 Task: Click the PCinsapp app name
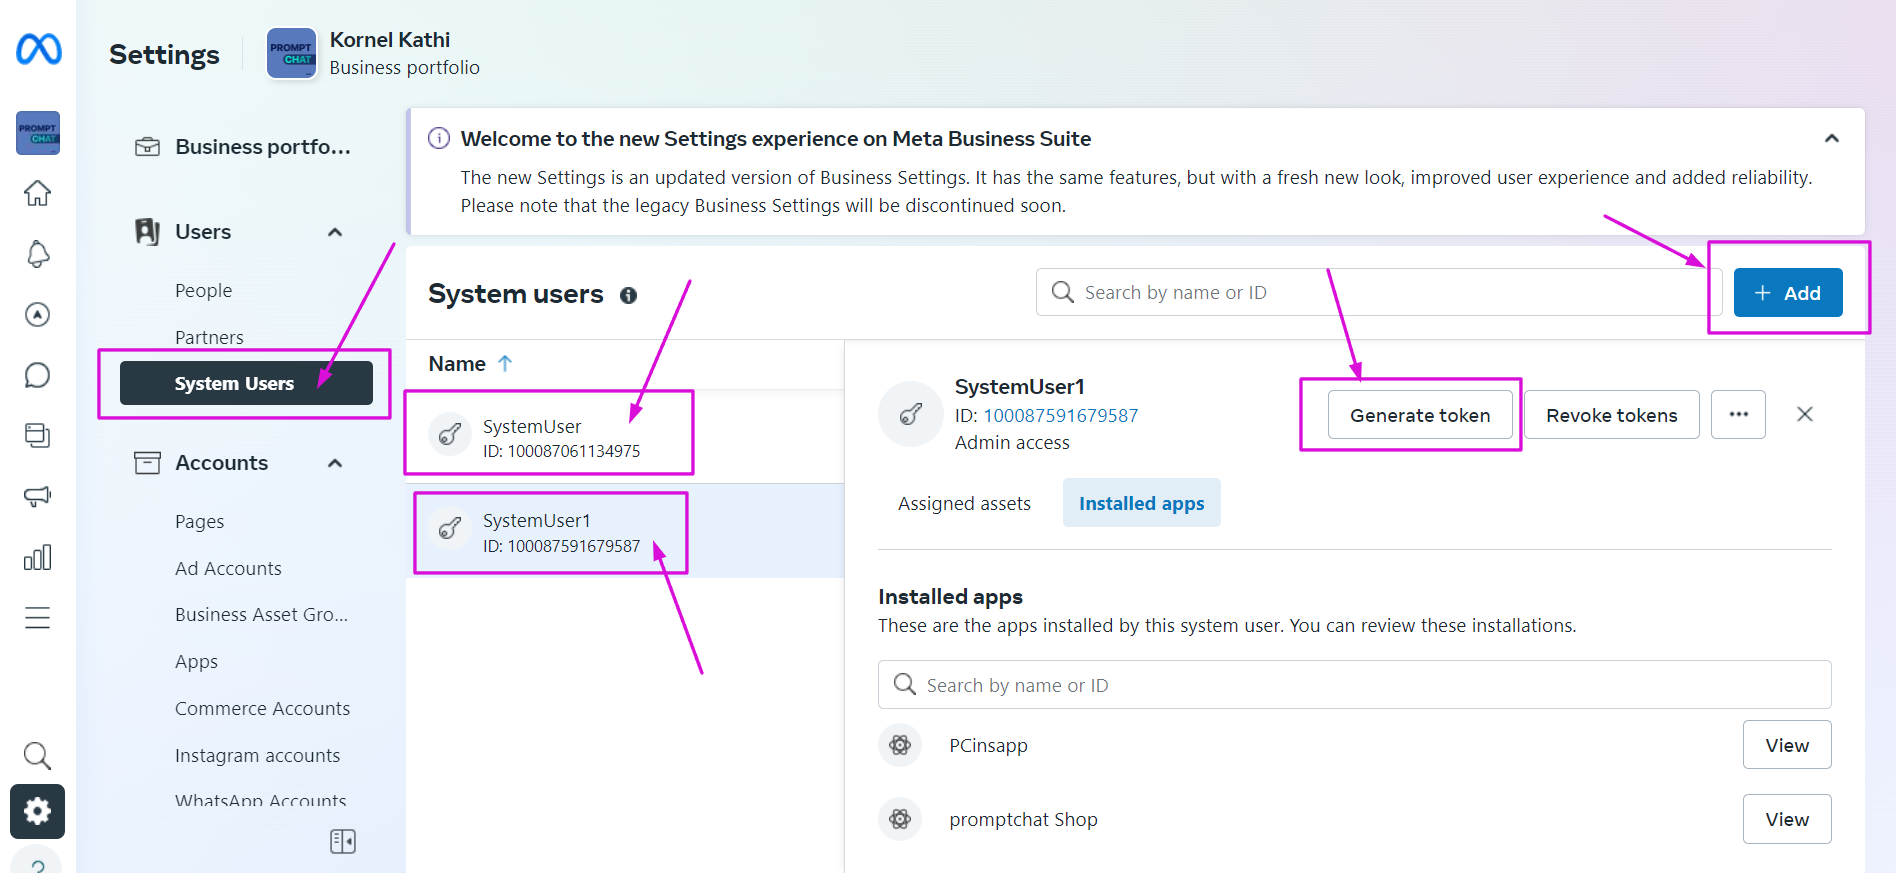(988, 746)
